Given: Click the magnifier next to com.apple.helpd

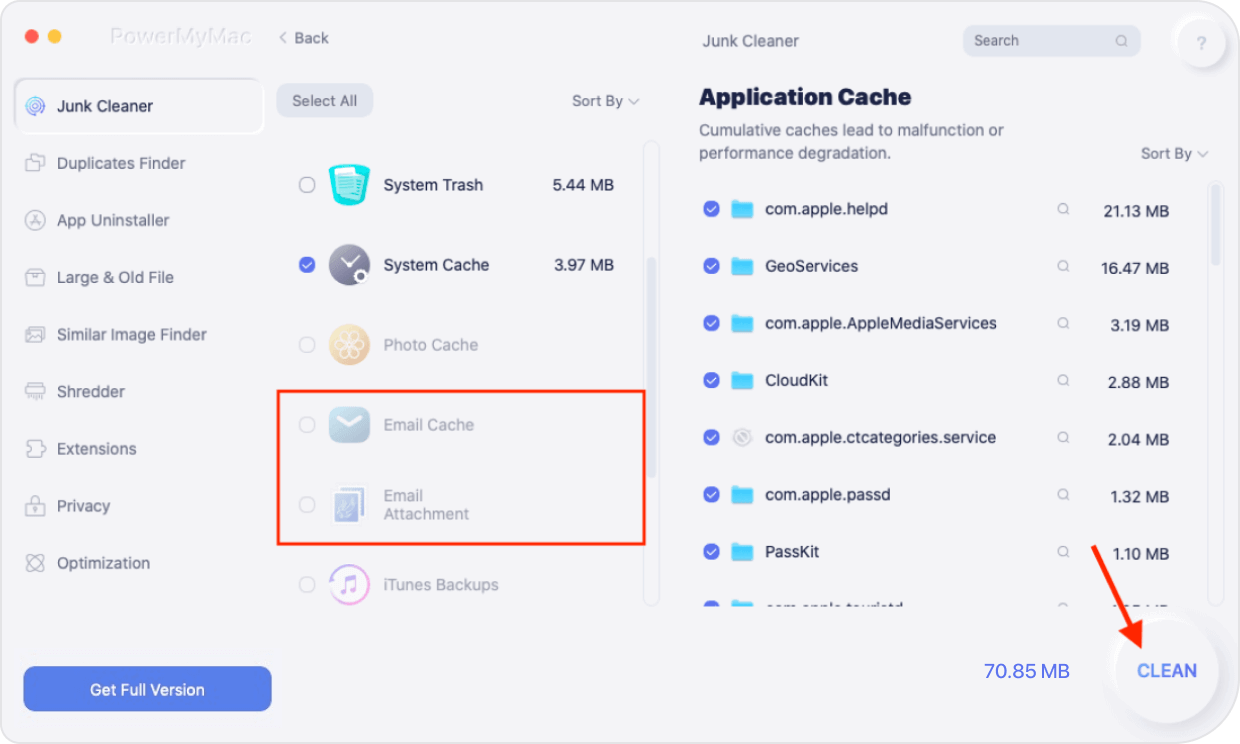Looking at the screenshot, I should coord(1064,210).
